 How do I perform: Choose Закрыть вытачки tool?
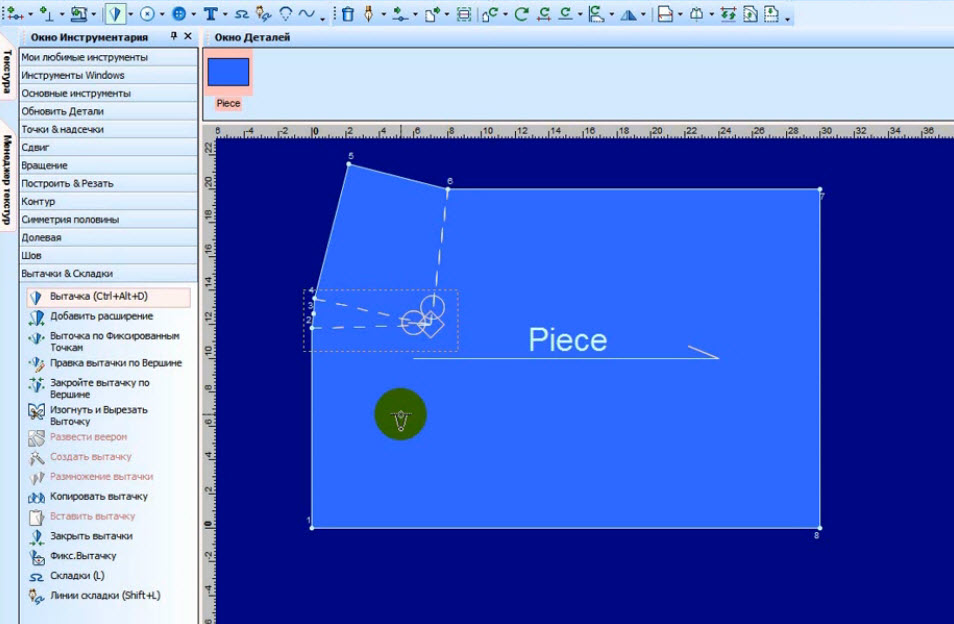[81, 536]
